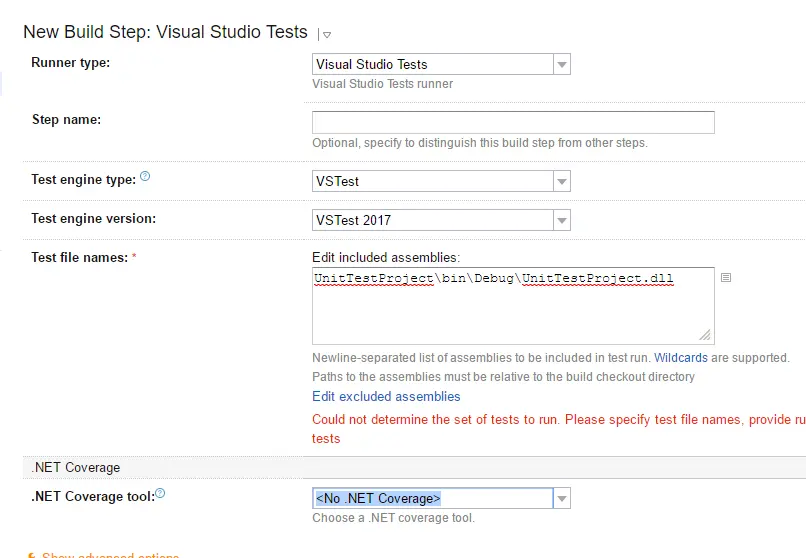The height and width of the screenshot is (558, 806).
Task: Follow the Wildcards link
Action: point(681,358)
